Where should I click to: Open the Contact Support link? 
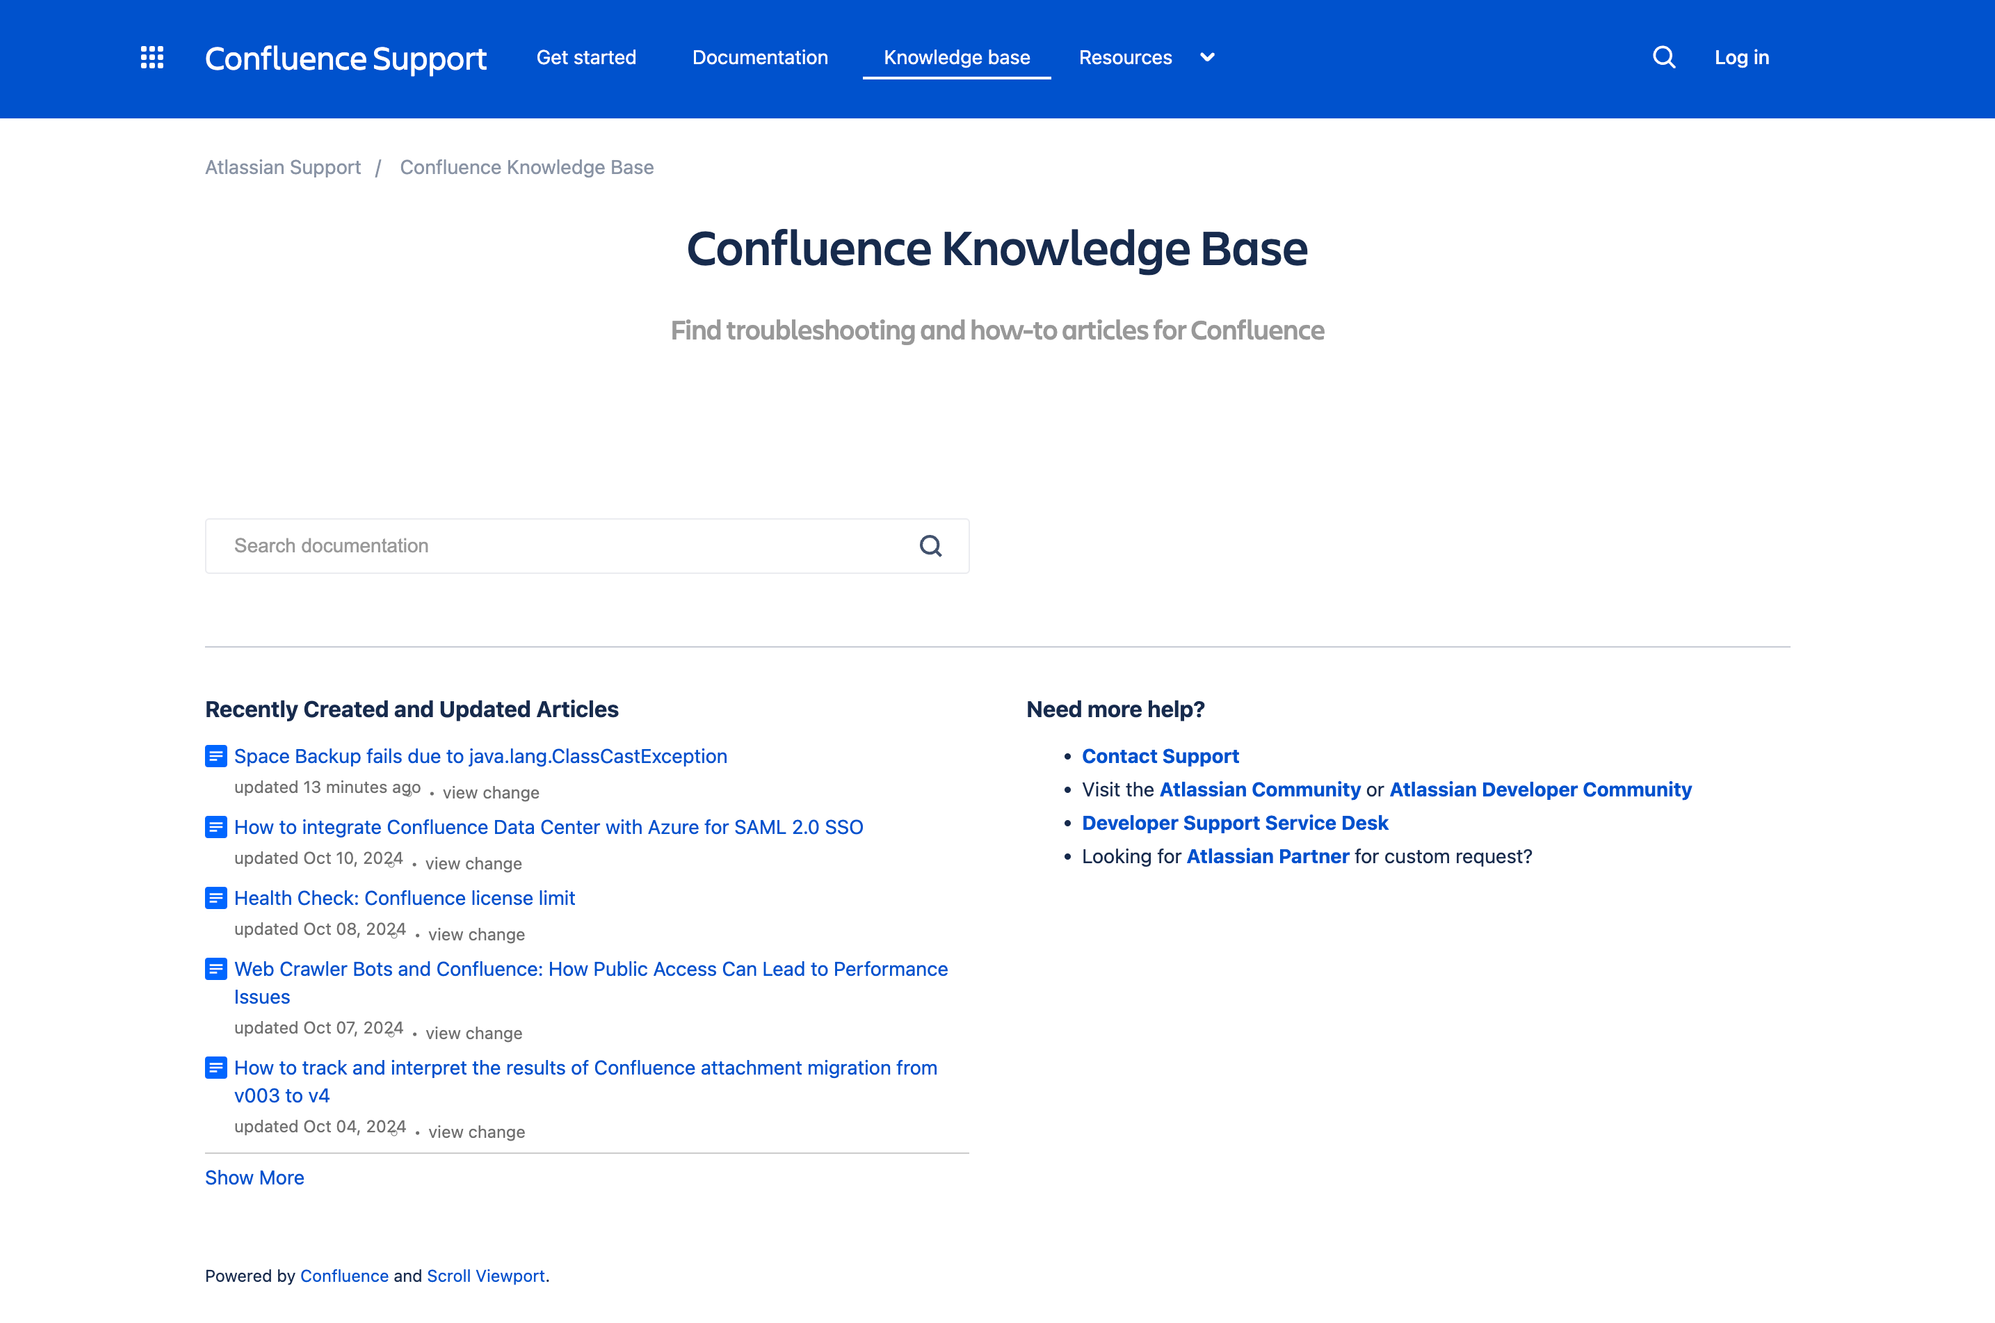1160,756
